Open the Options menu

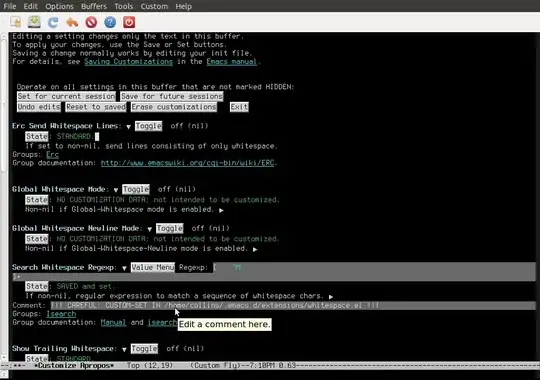pyautogui.click(x=59, y=6)
